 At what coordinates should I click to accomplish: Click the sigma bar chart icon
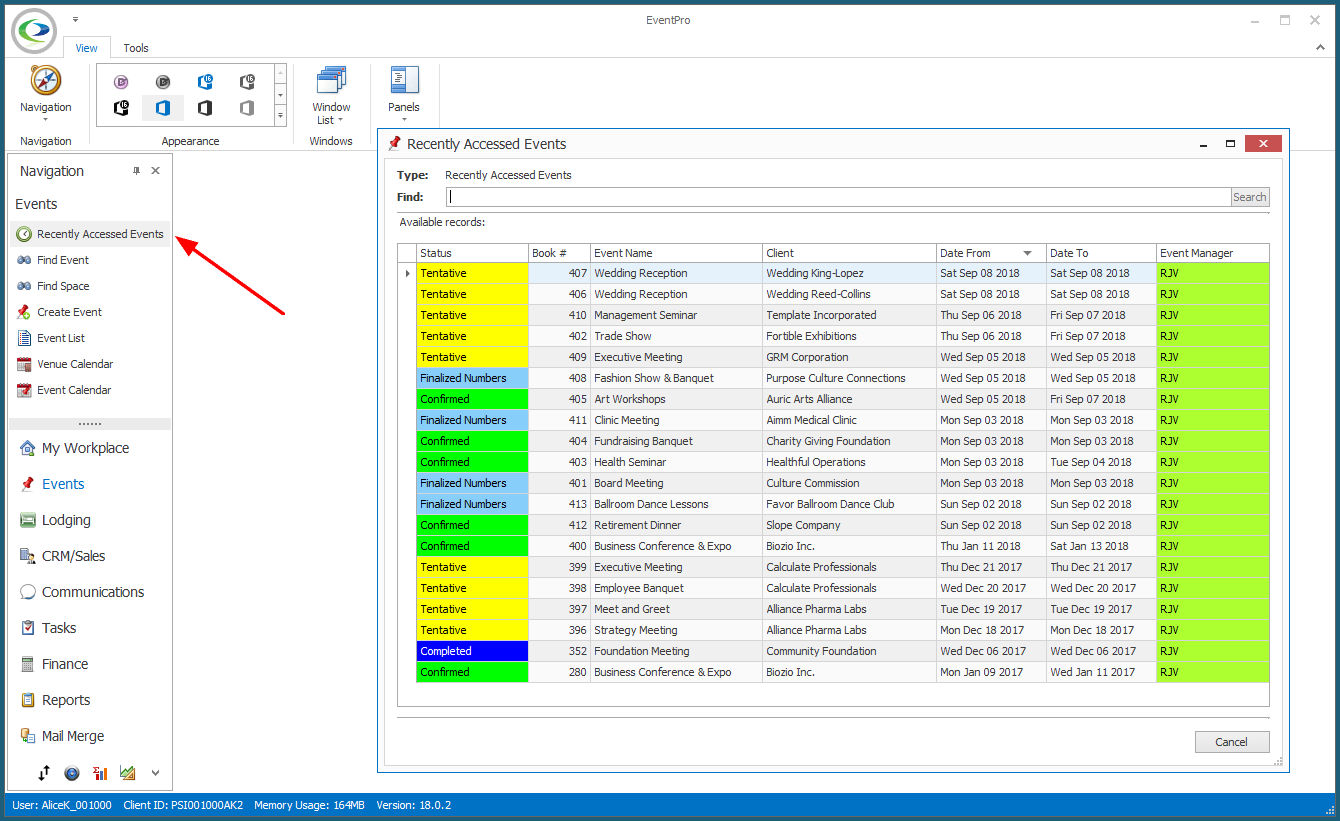(x=100, y=773)
